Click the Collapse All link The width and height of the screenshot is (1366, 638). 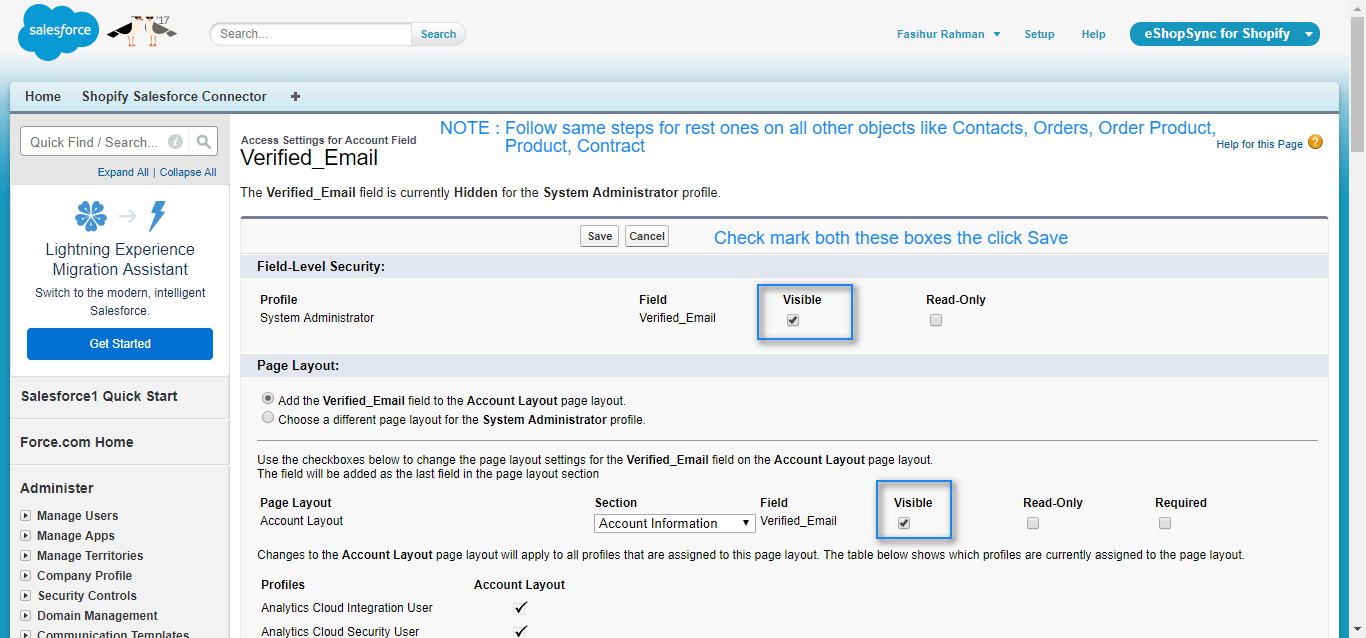point(188,172)
